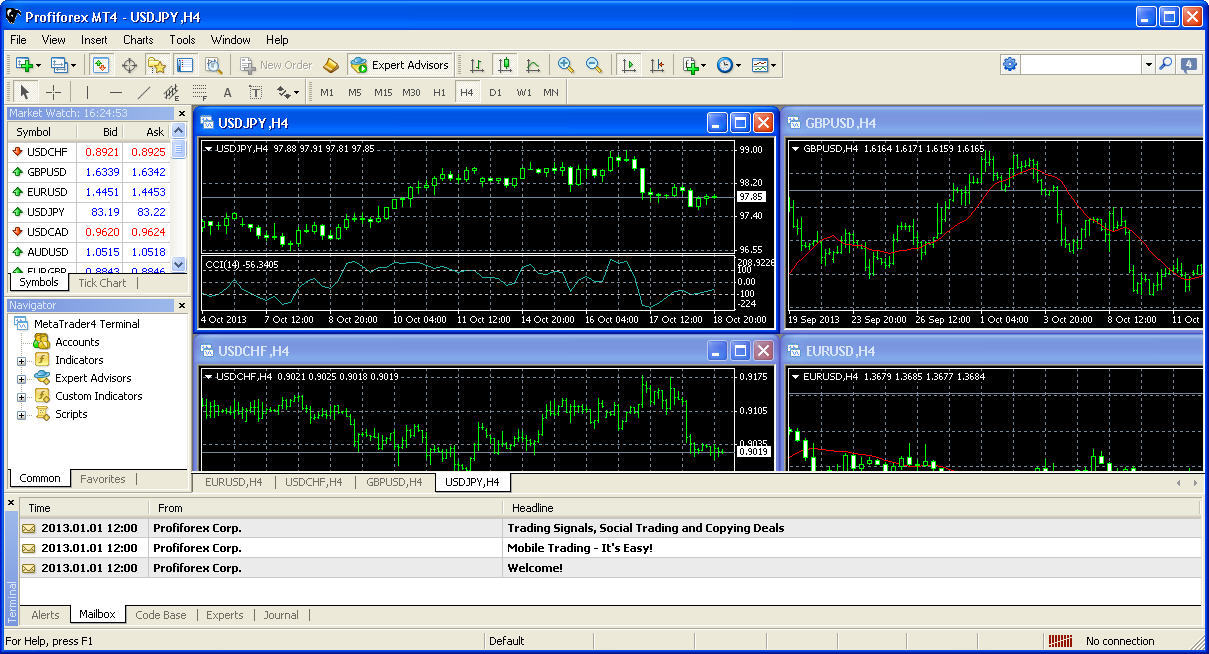The image size is (1209, 654).
Task: Select Accounts in the Navigator tree
Action: (77, 342)
